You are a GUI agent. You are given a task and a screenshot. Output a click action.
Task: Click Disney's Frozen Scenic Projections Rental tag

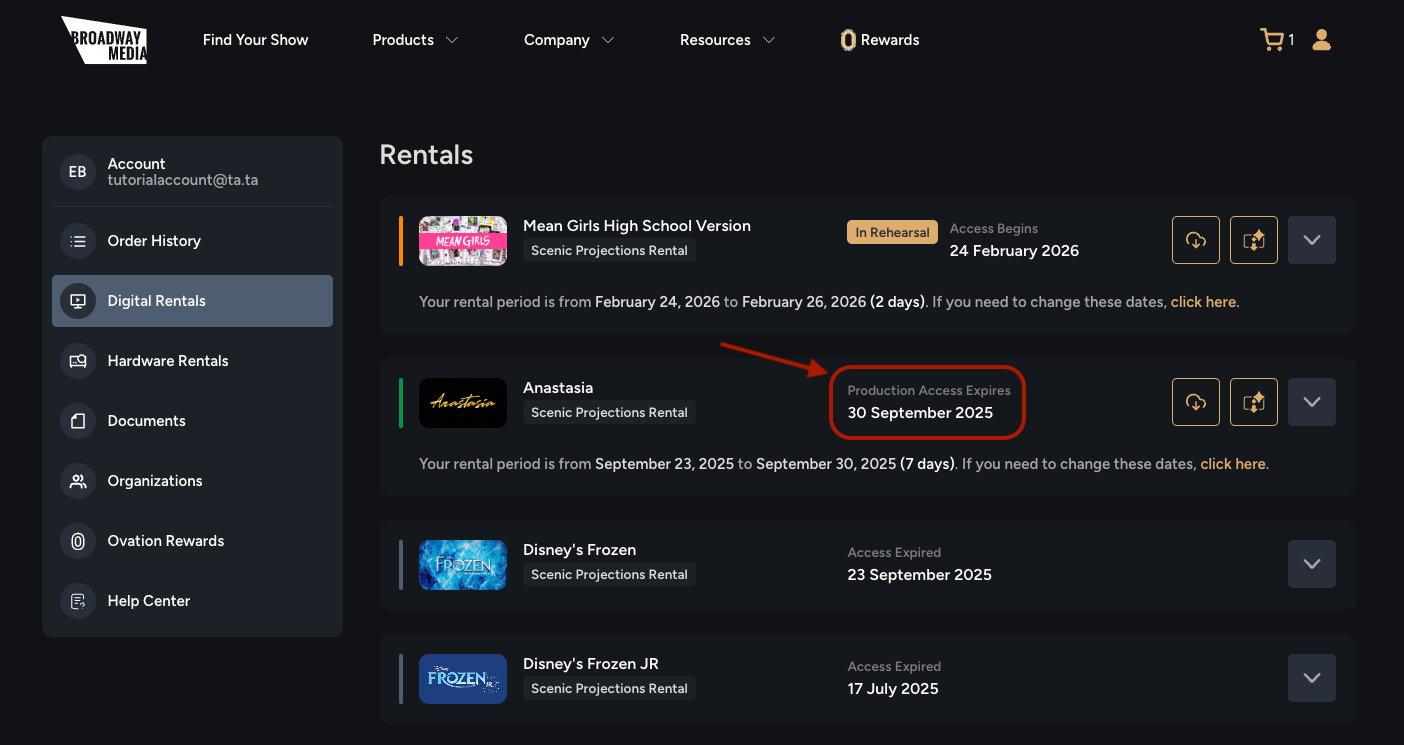(609, 575)
